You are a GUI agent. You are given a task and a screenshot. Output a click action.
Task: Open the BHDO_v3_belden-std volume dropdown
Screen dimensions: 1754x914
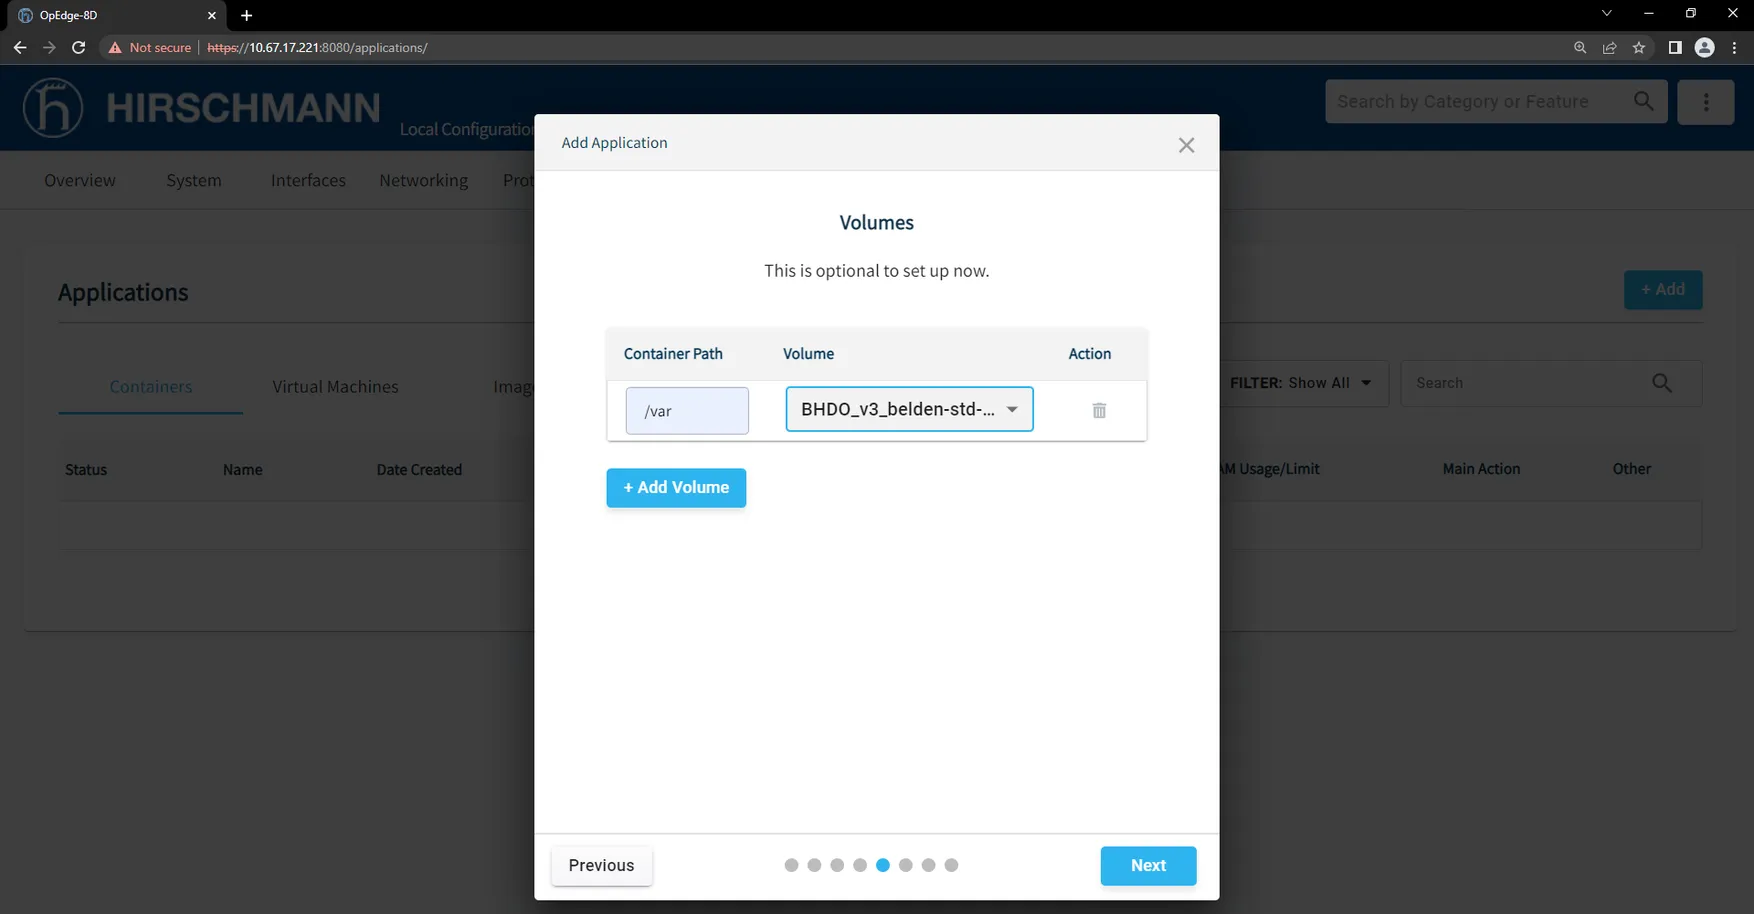point(909,409)
